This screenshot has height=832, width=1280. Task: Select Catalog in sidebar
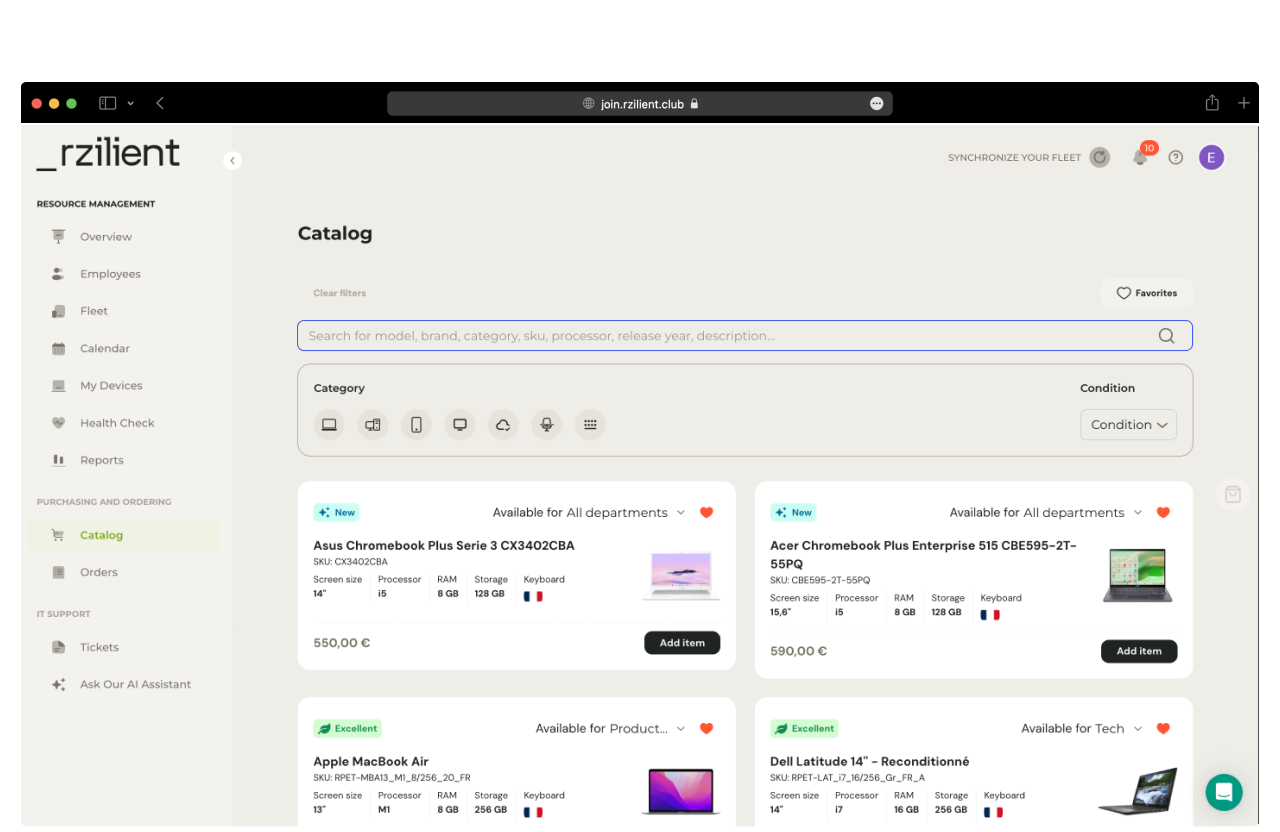click(124, 535)
